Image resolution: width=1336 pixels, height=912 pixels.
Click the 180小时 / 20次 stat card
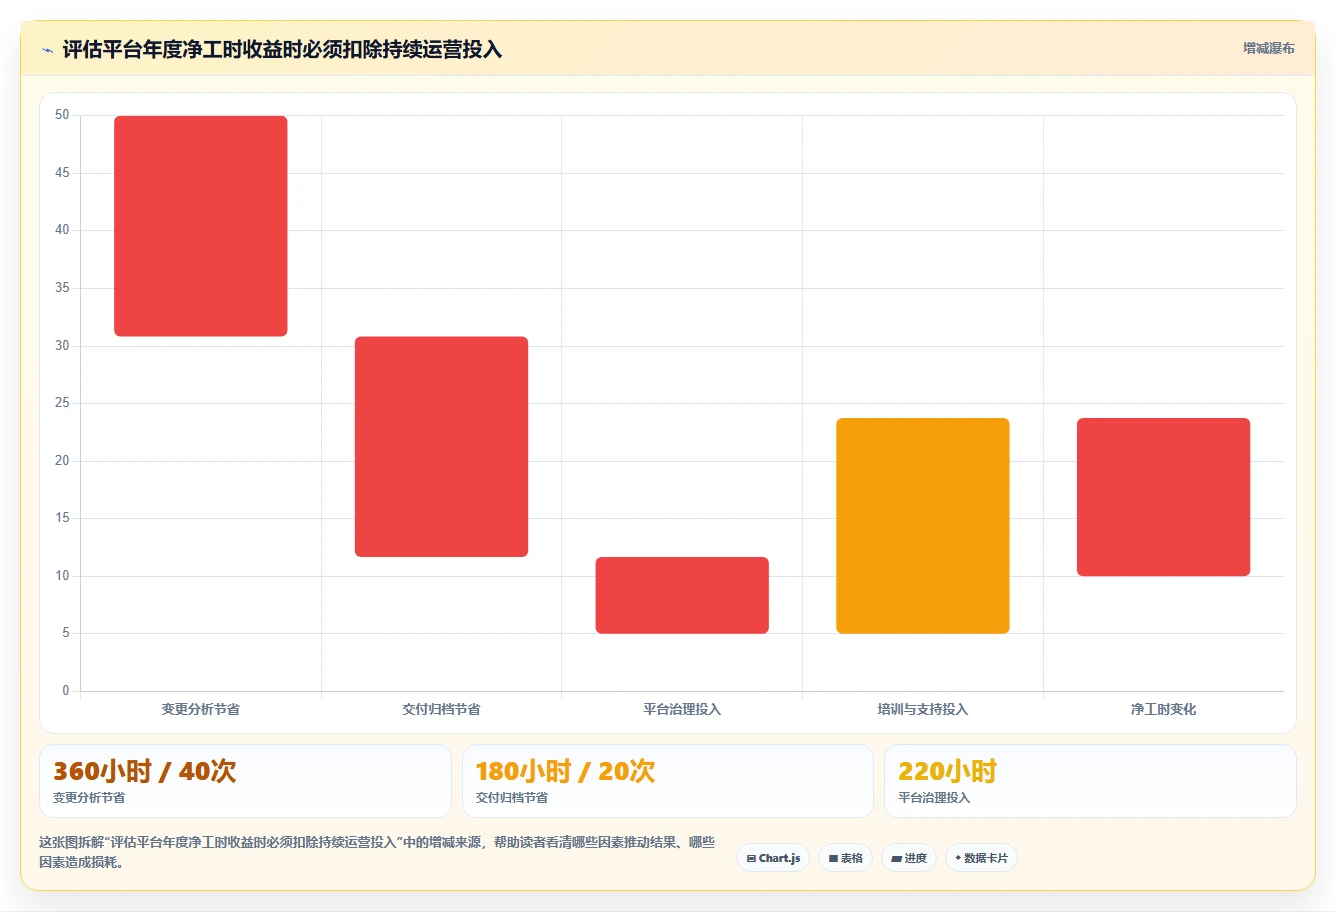click(x=667, y=781)
